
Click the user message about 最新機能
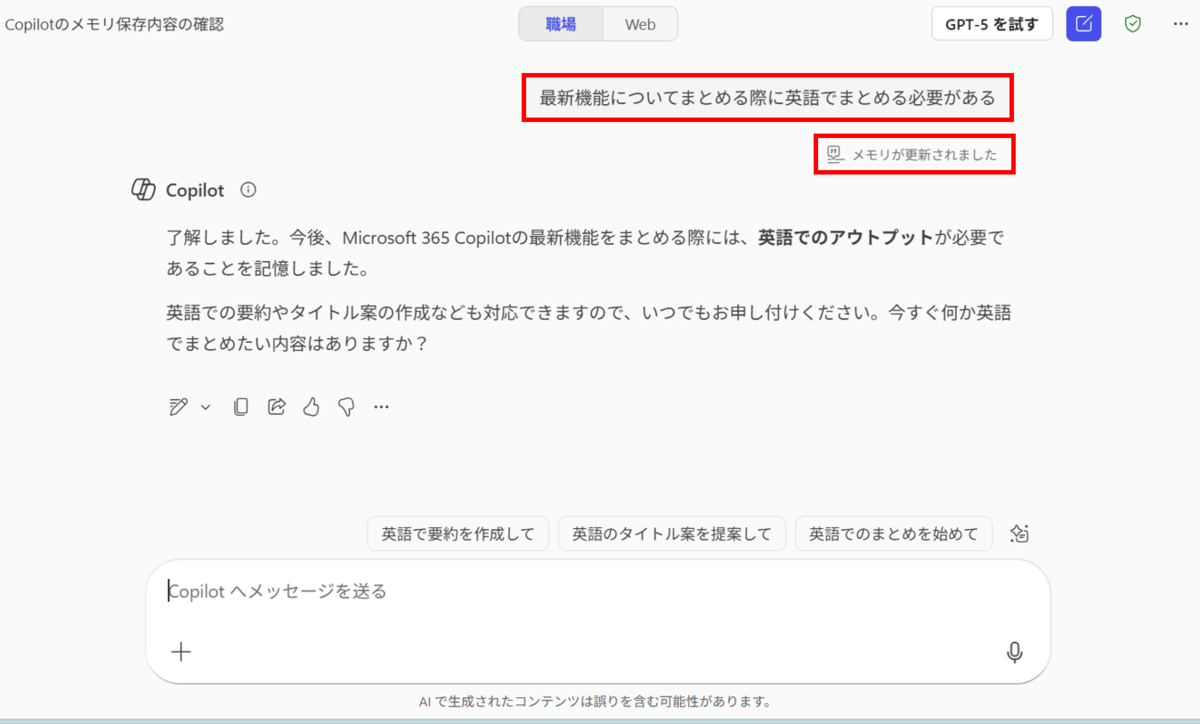[x=767, y=98]
